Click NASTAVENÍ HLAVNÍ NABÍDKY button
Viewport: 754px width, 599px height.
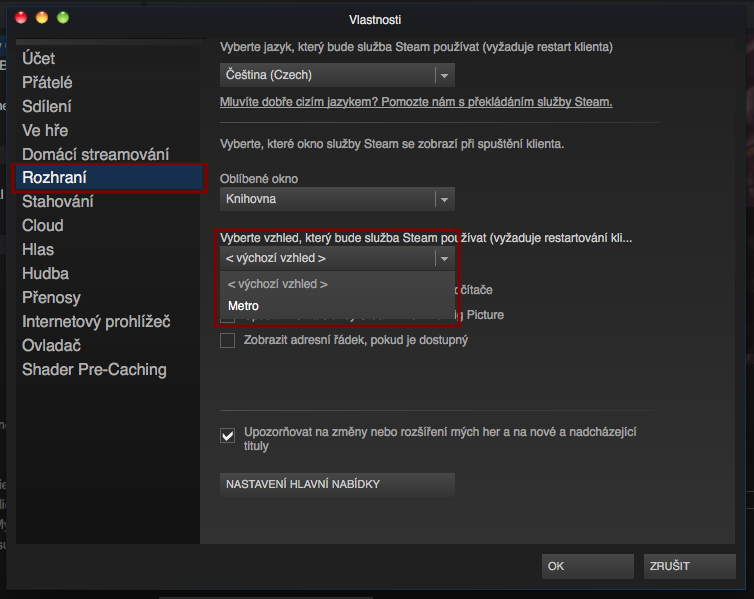click(337, 485)
